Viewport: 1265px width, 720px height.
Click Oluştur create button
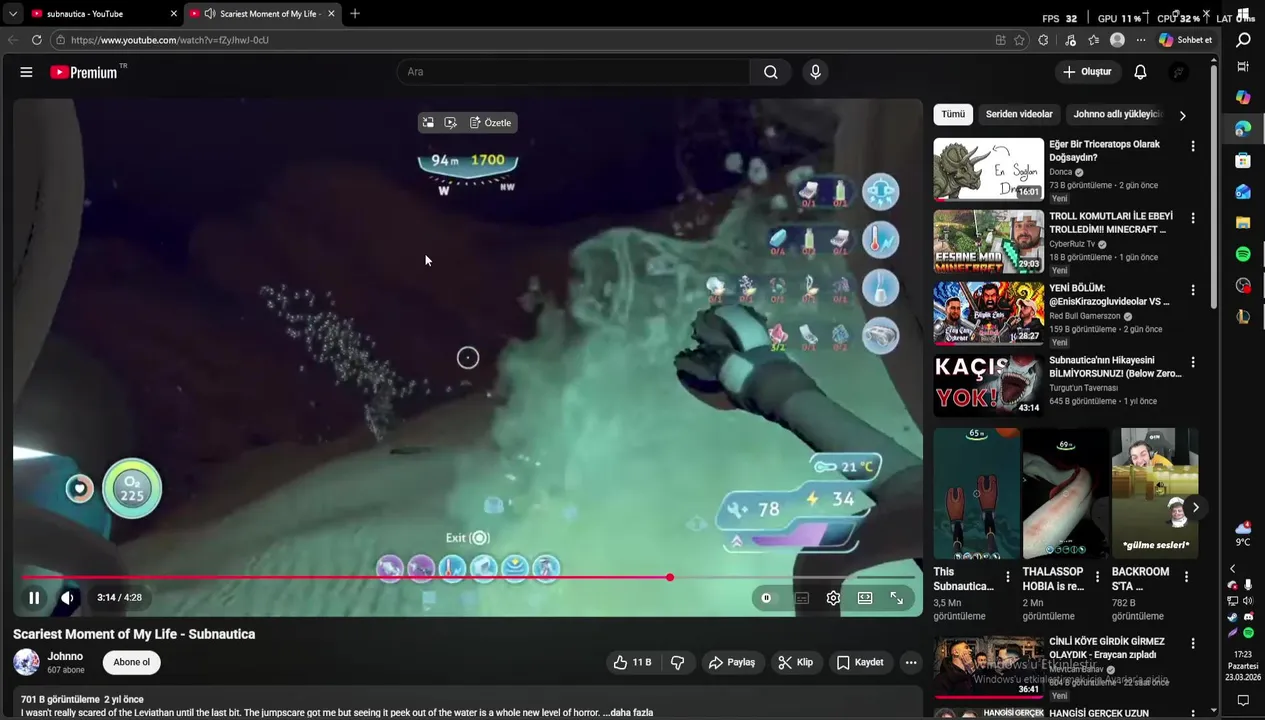1087,72
